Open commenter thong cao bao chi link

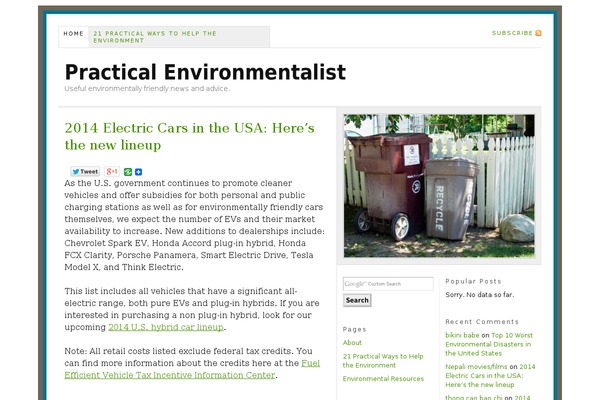474,397
